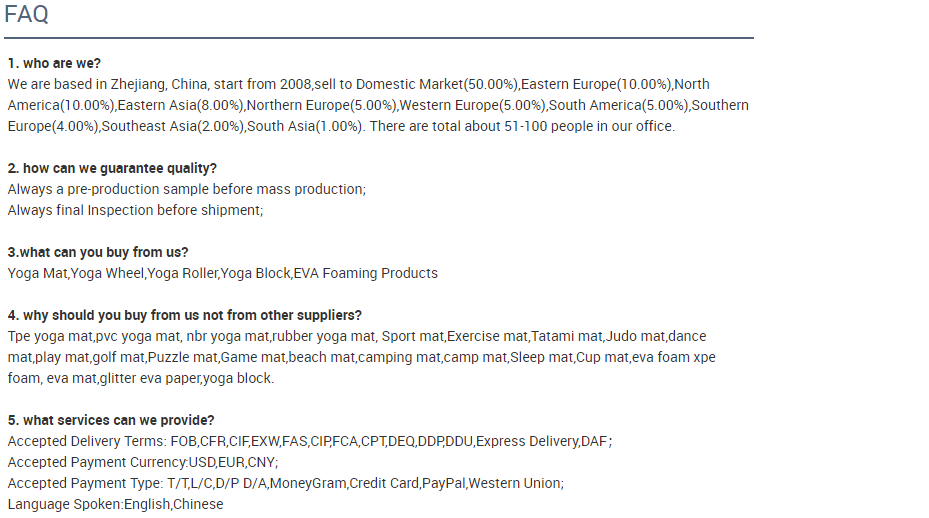The image size is (929, 518).
Task: Click the "how can we guarantee quality?" question
Action: [112, 168]
